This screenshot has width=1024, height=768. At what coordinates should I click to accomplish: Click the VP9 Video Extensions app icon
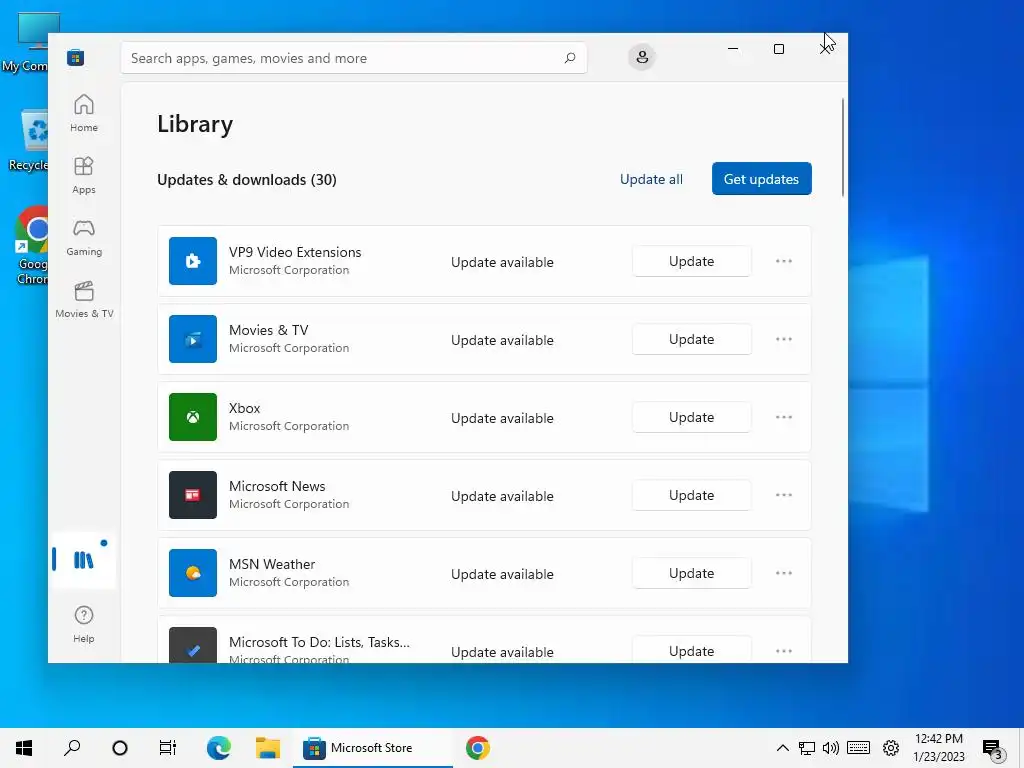pyautogui.click(x=193, y=261)
